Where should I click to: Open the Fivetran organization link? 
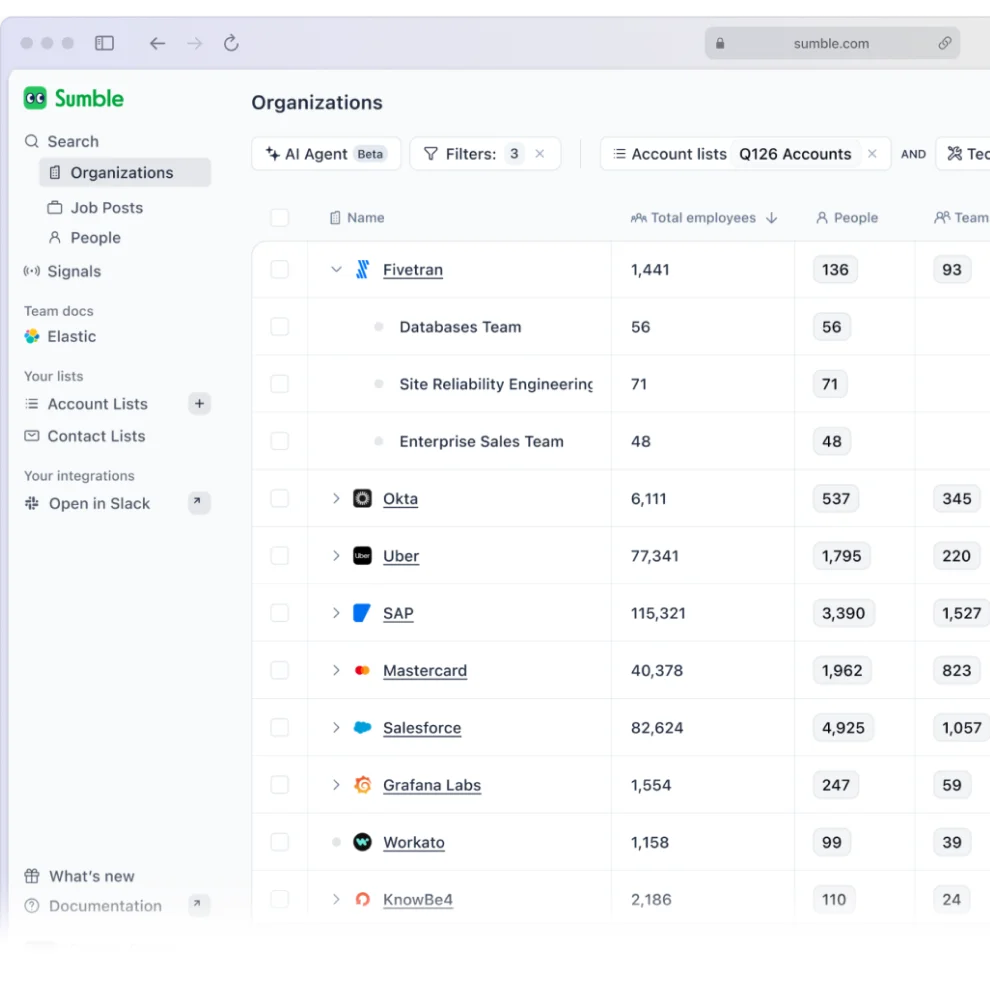[x=413, y=270]
